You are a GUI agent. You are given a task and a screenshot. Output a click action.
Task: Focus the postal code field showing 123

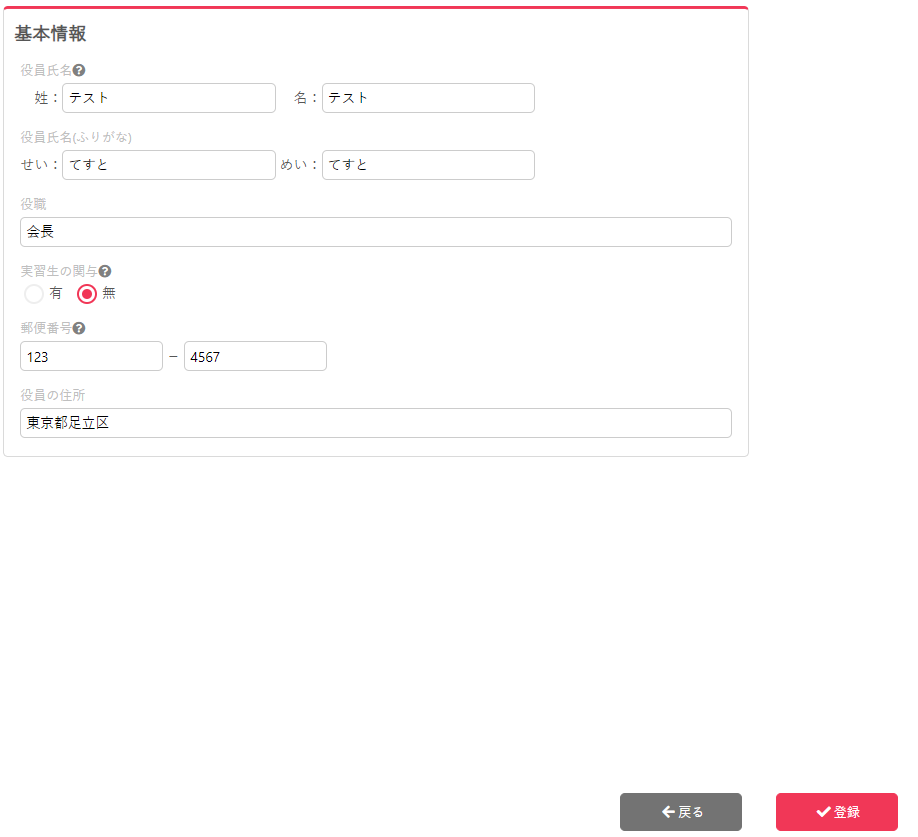pos(91,356)
